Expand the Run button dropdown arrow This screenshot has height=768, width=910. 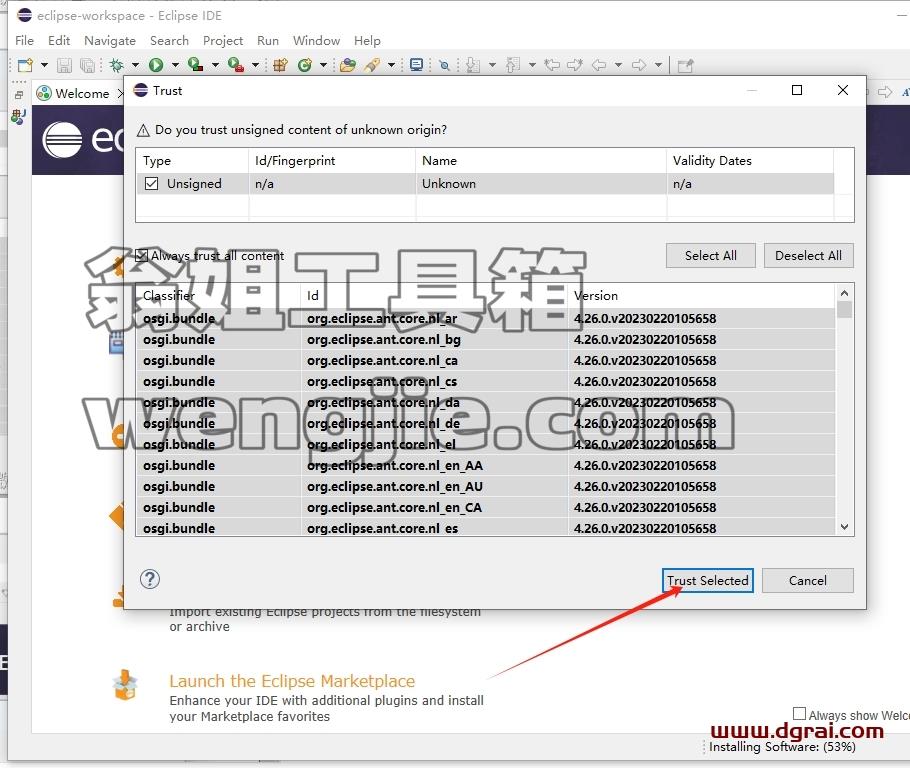pyautogui.click(x=175, y=65)
